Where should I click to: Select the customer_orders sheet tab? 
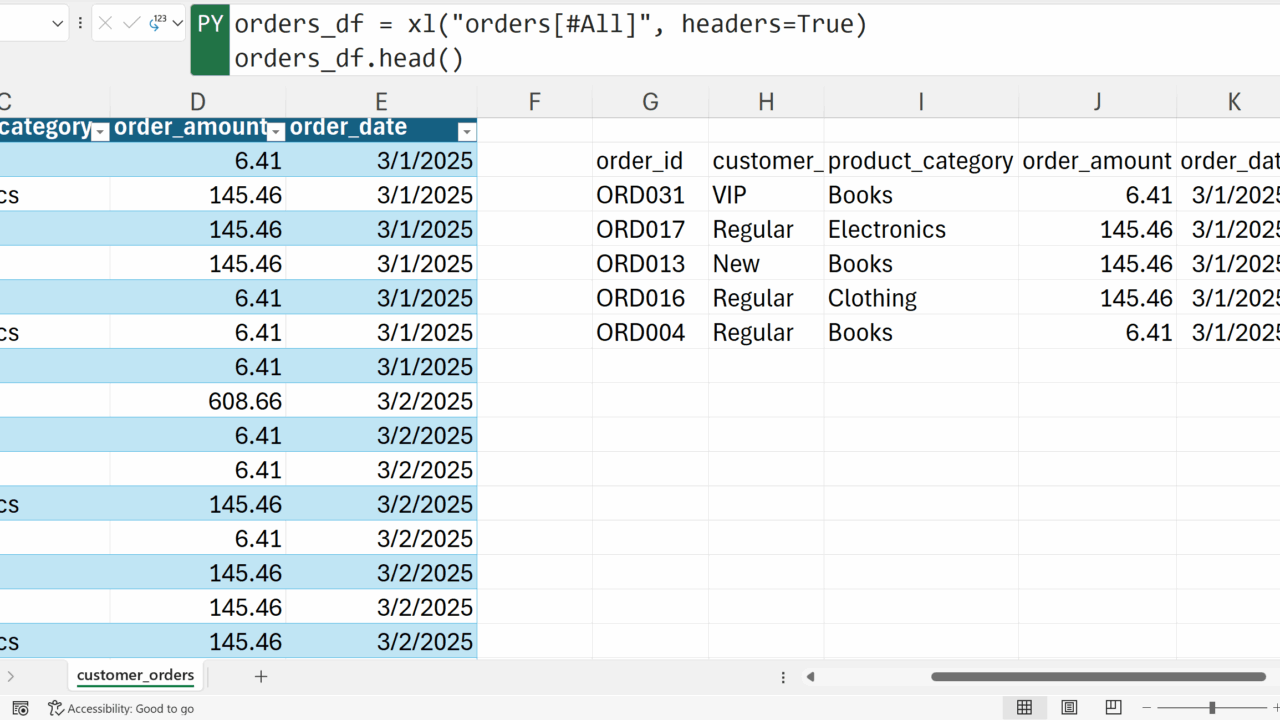135,675
